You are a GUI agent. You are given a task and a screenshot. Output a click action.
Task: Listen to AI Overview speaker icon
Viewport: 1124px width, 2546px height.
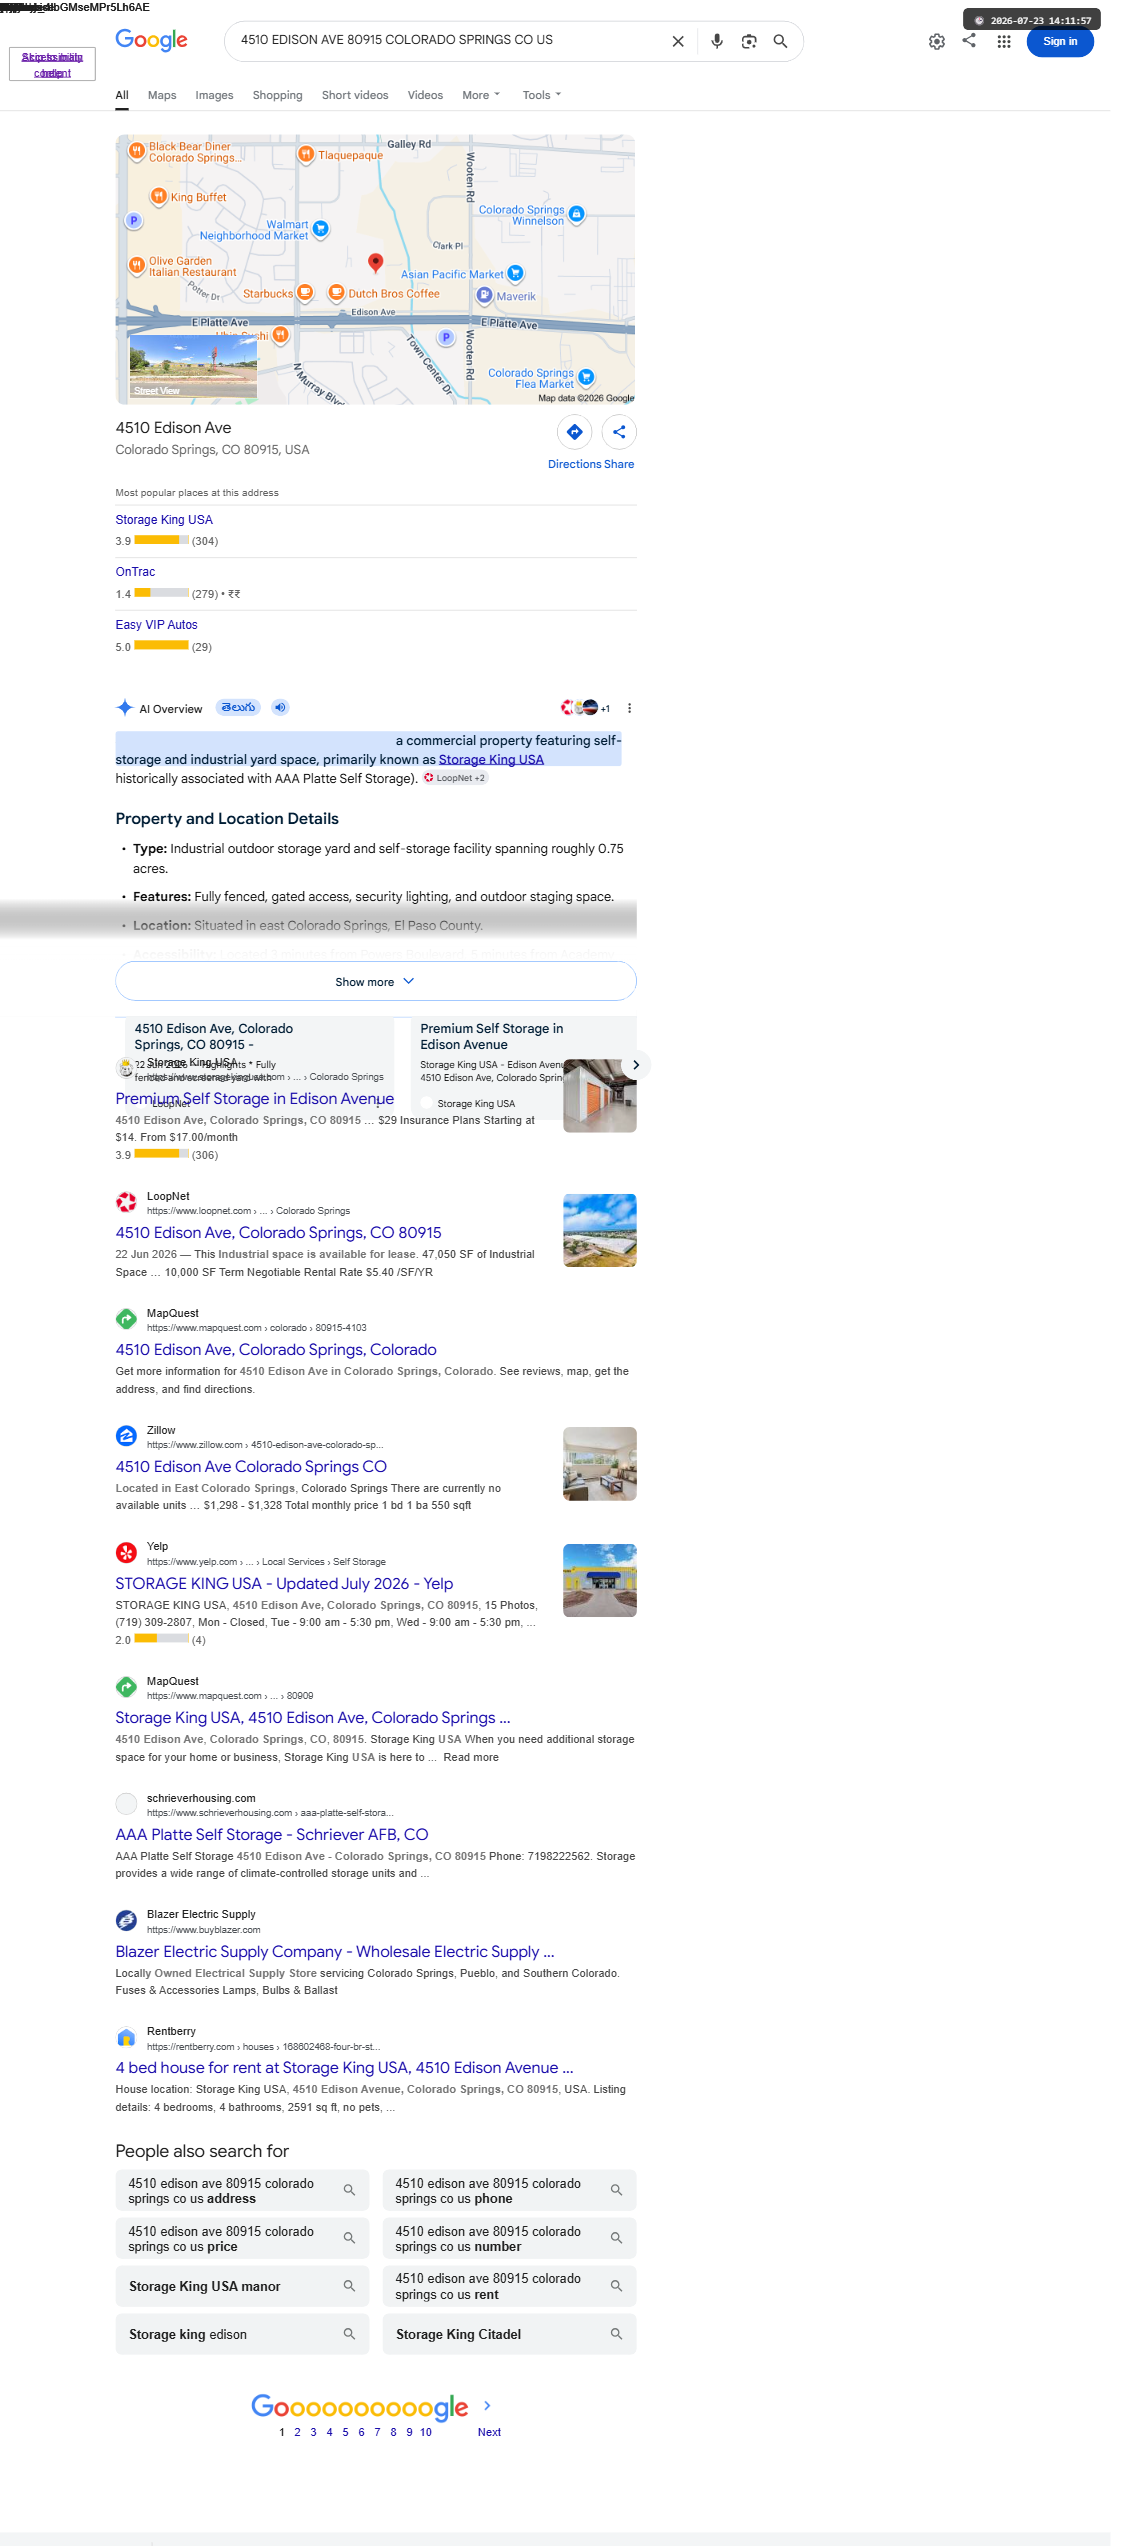[280, 707]
